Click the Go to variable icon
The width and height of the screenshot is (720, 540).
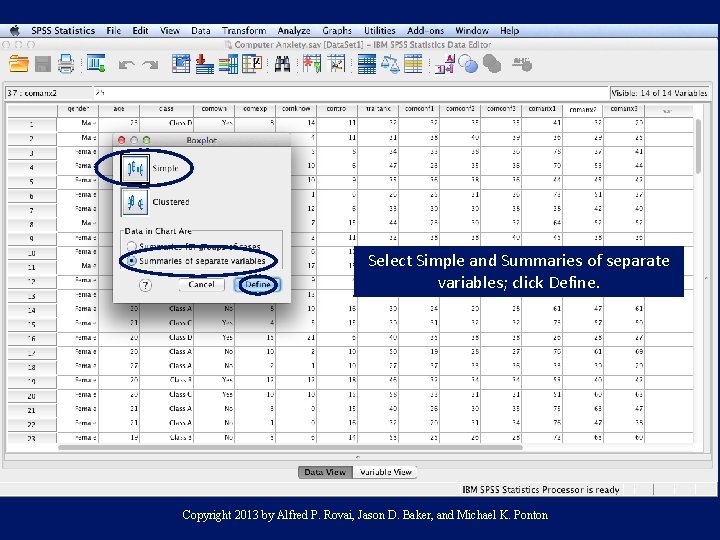click(x=204, y=64)
